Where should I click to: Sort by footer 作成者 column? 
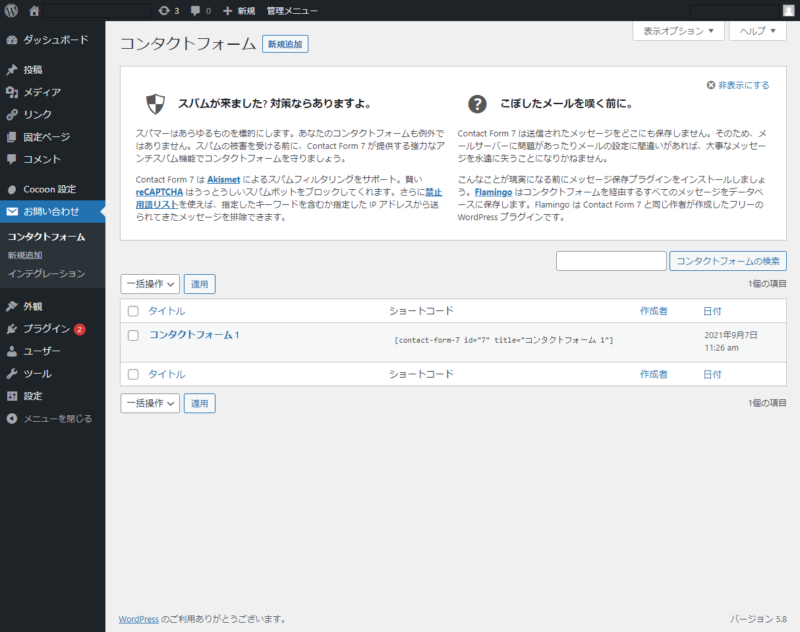tap(654, 374)
